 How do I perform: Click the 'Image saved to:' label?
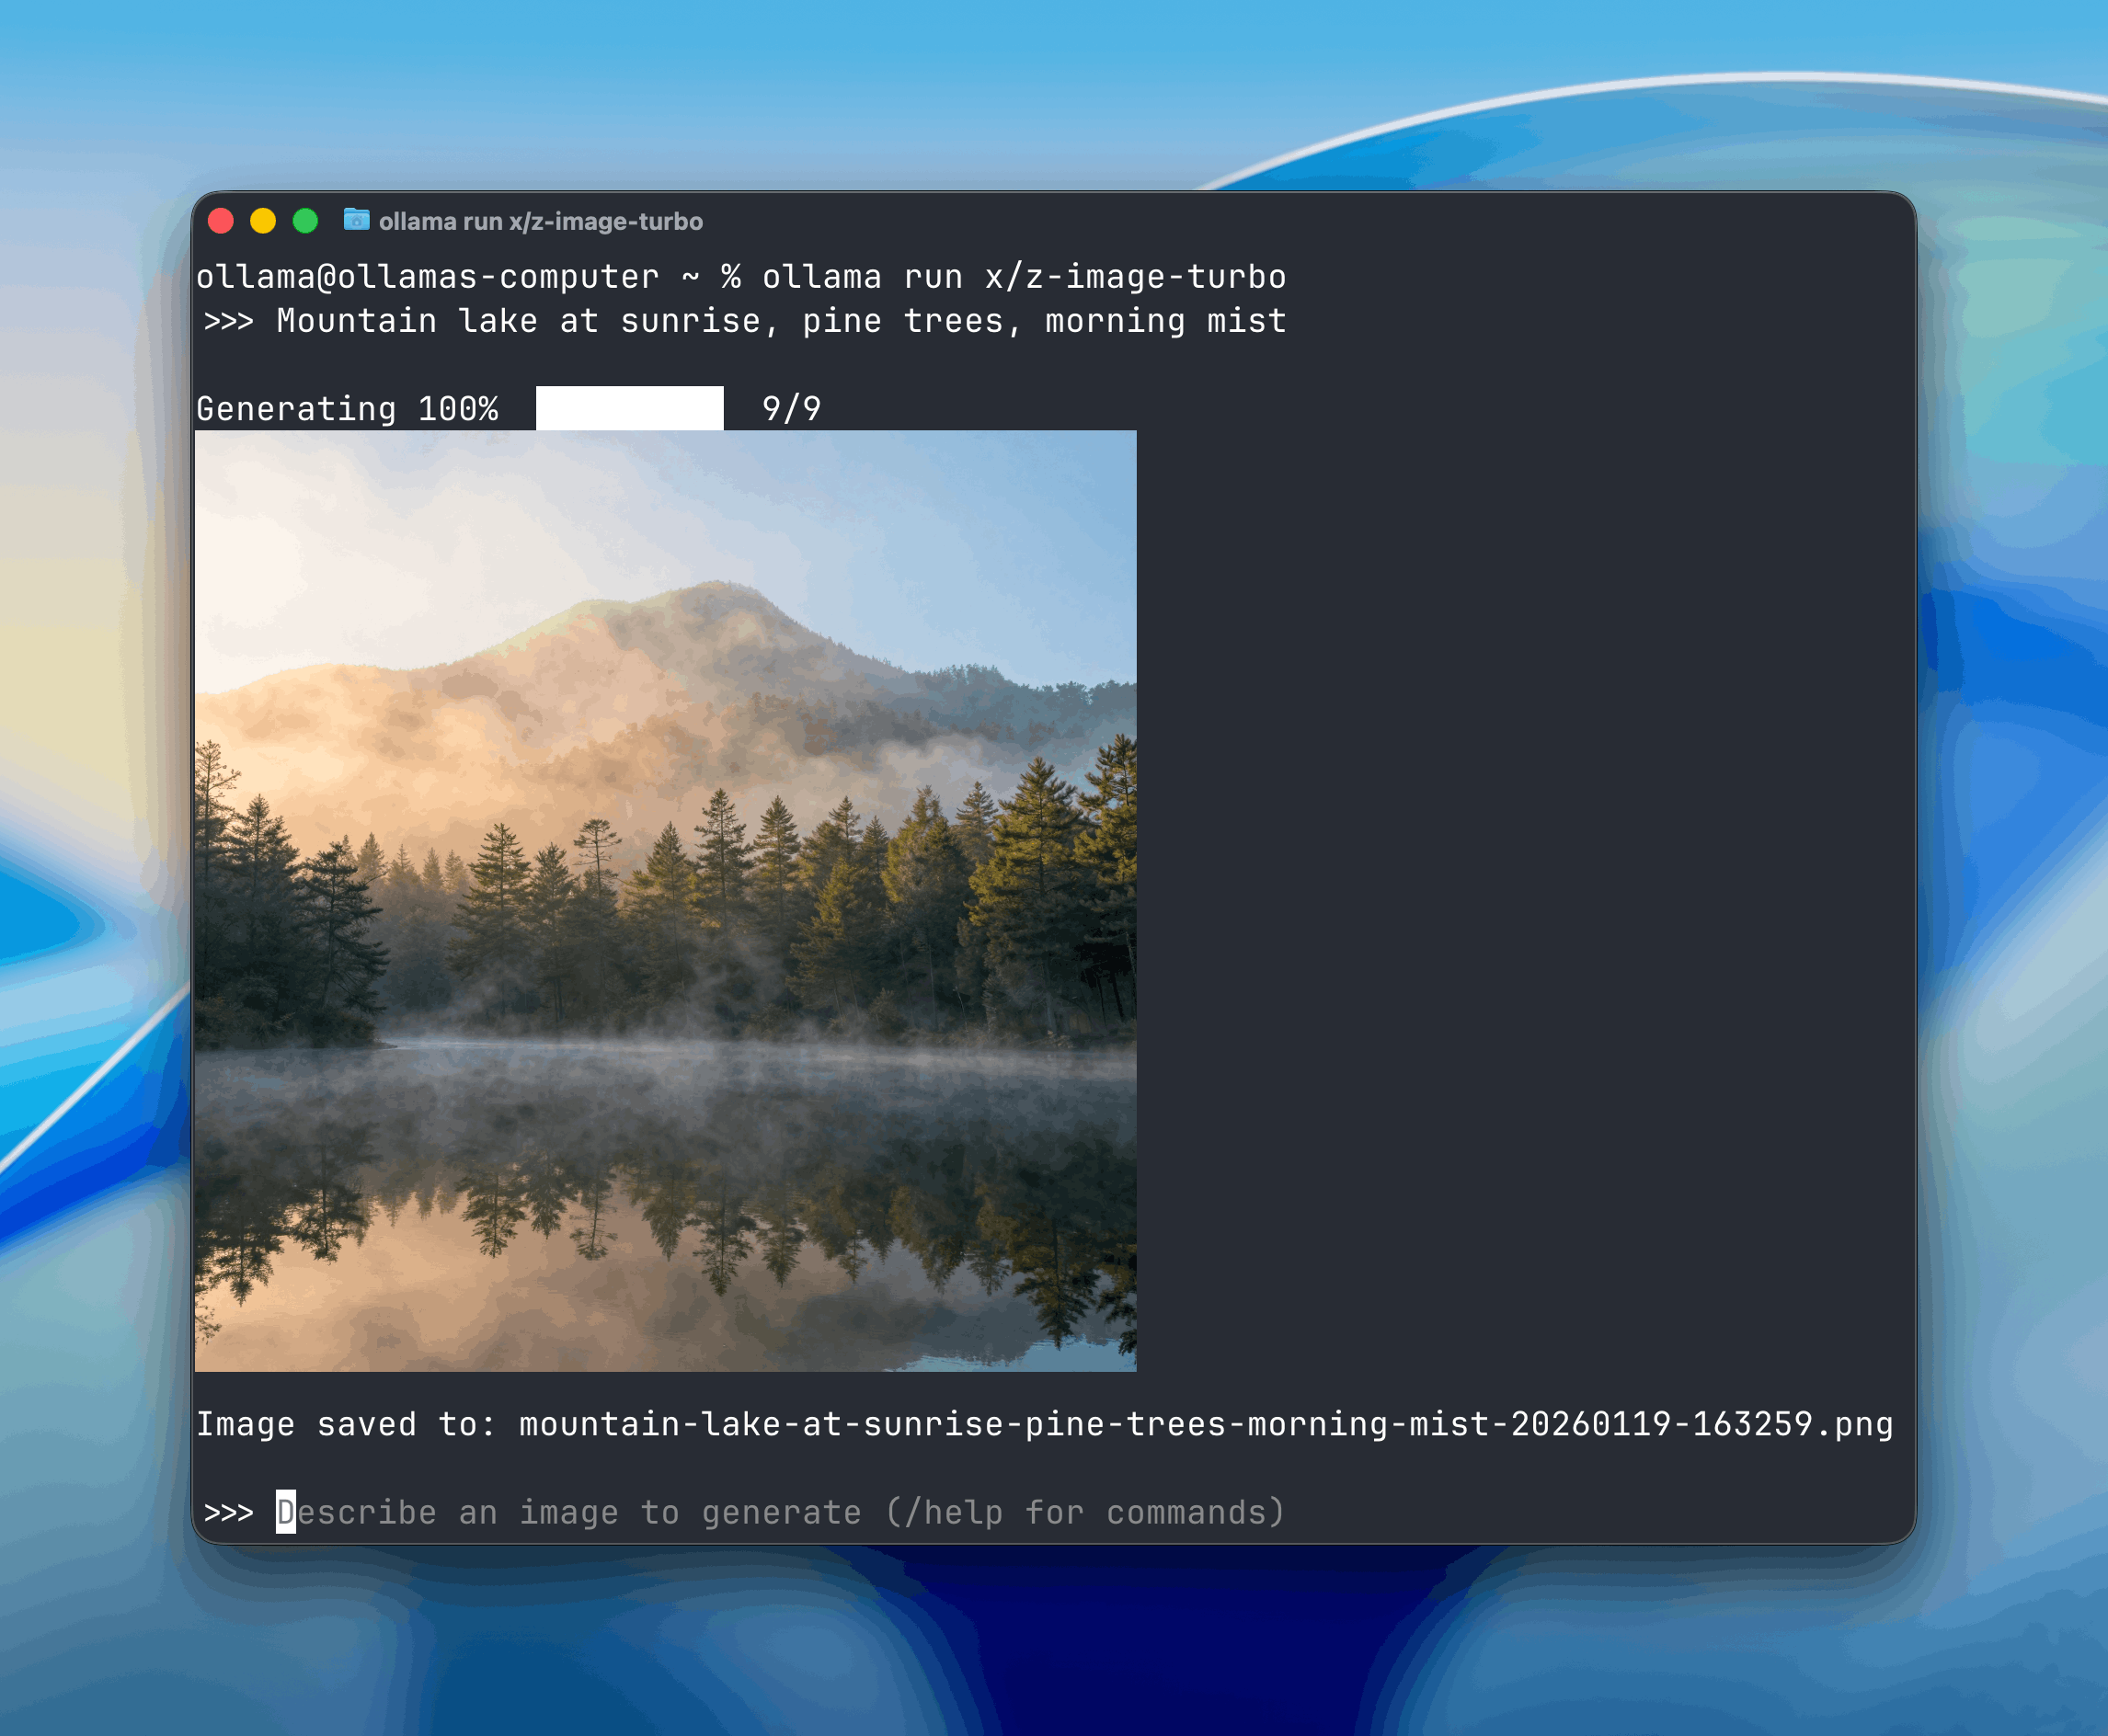345,1424
